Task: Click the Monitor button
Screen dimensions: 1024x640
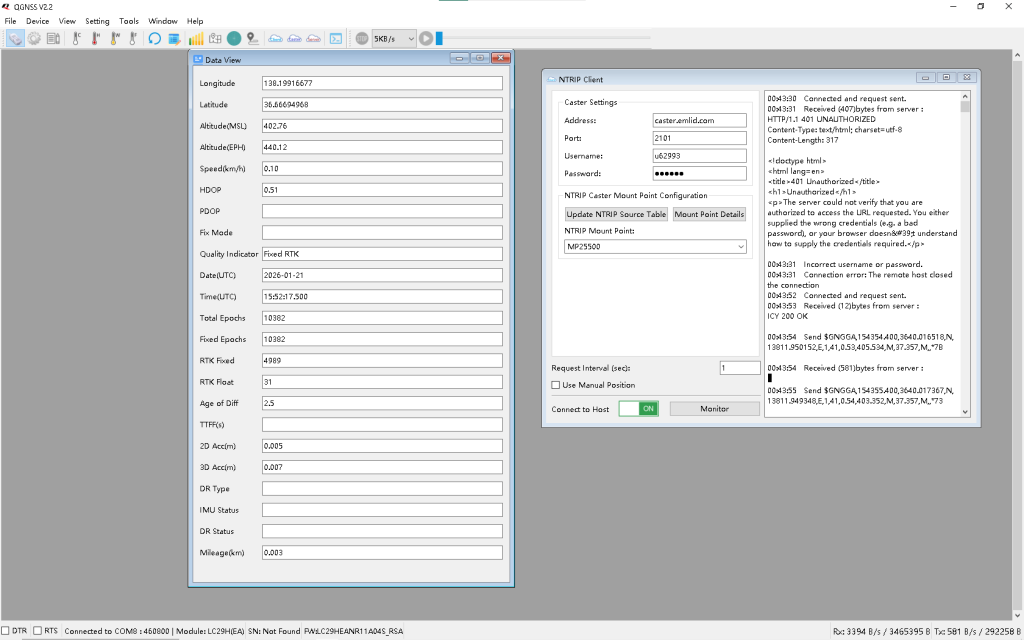Action: click(714, 408)
